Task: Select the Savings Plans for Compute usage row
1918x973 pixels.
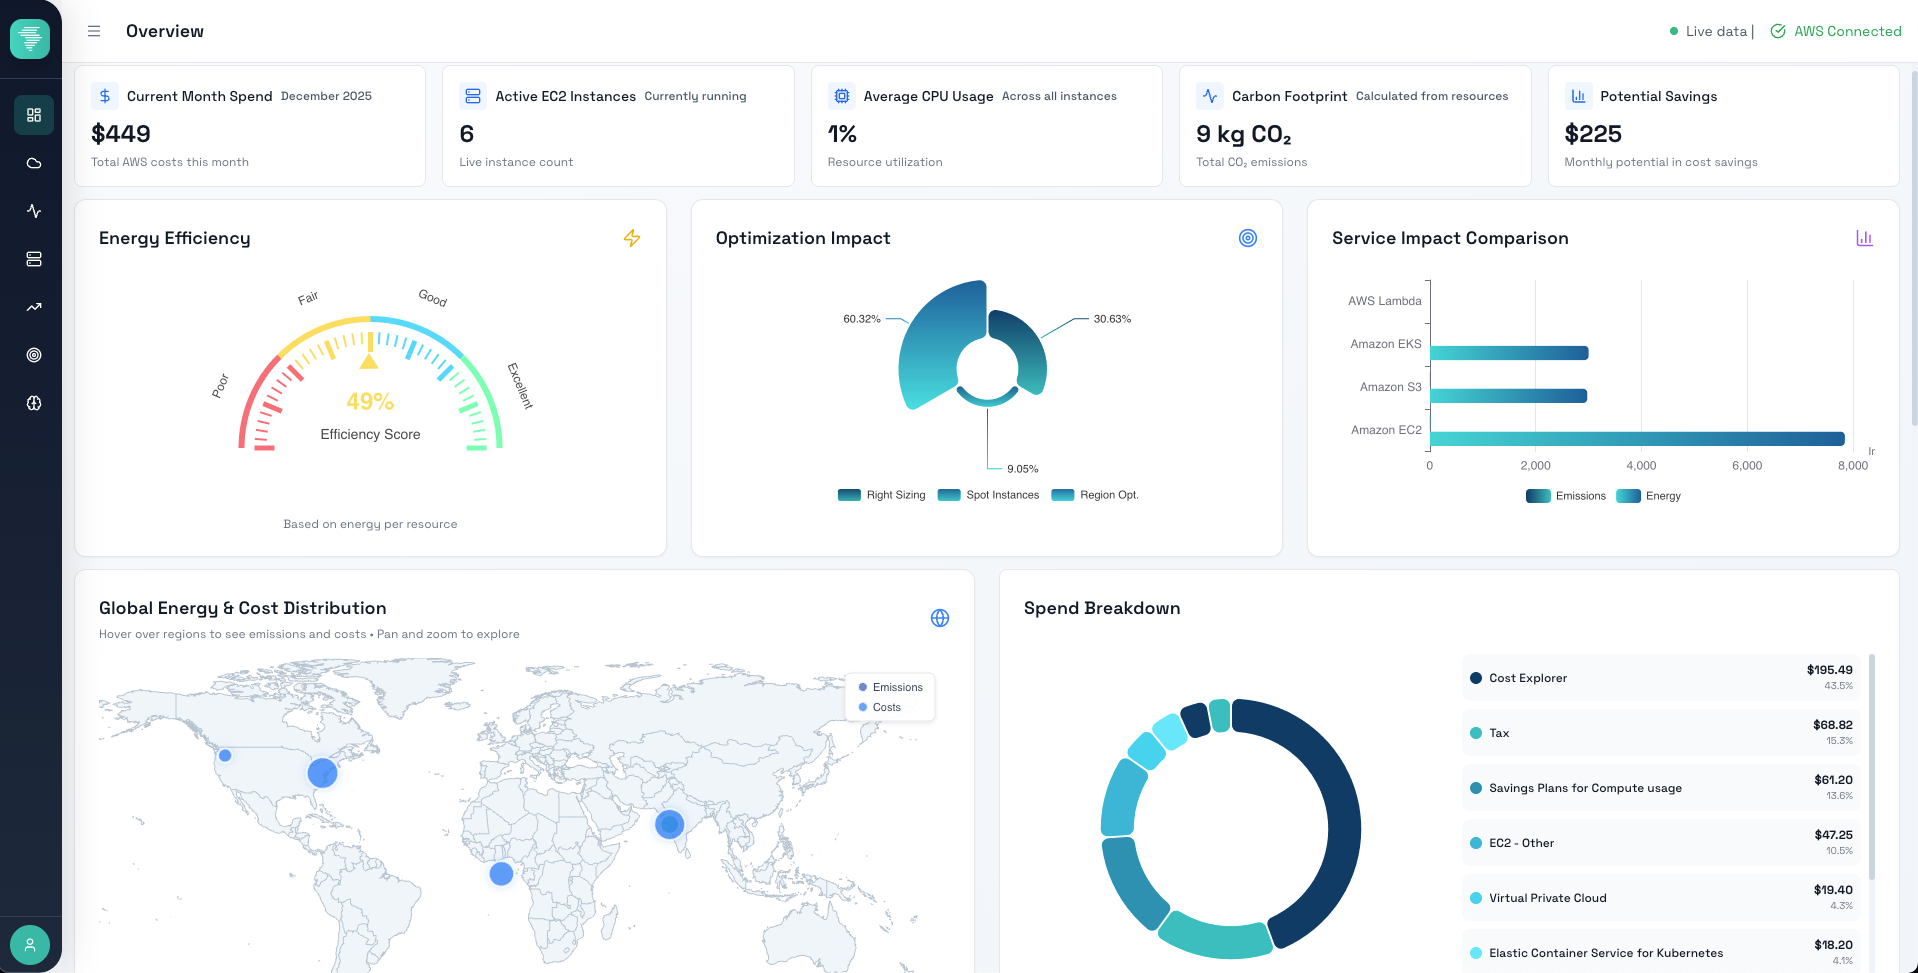Action: point(1660,788)
